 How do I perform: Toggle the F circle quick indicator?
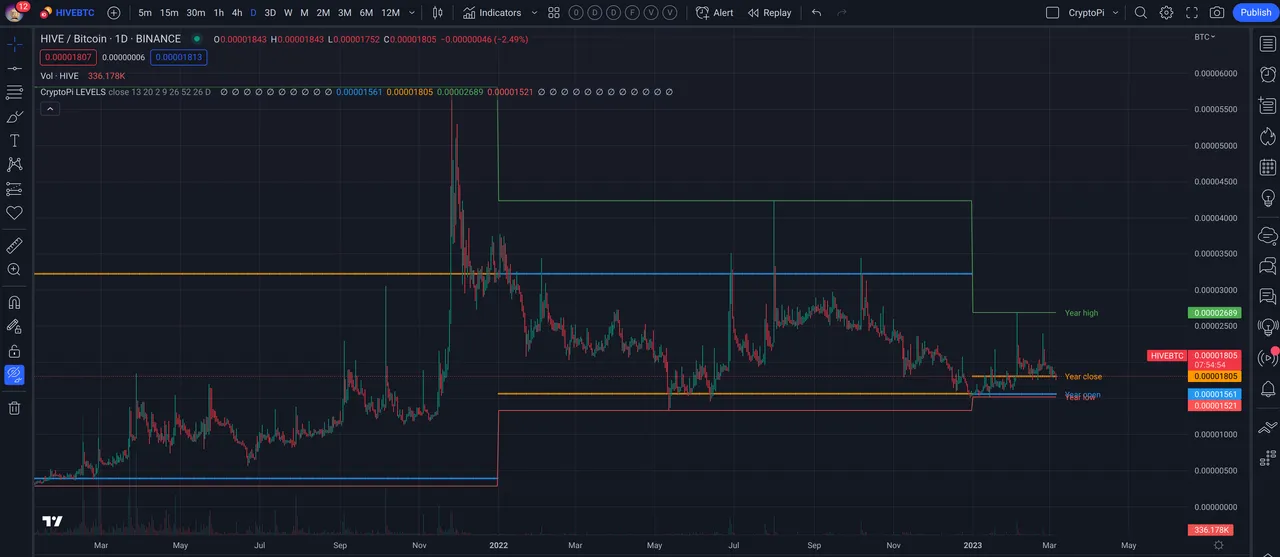click(632, 13)
